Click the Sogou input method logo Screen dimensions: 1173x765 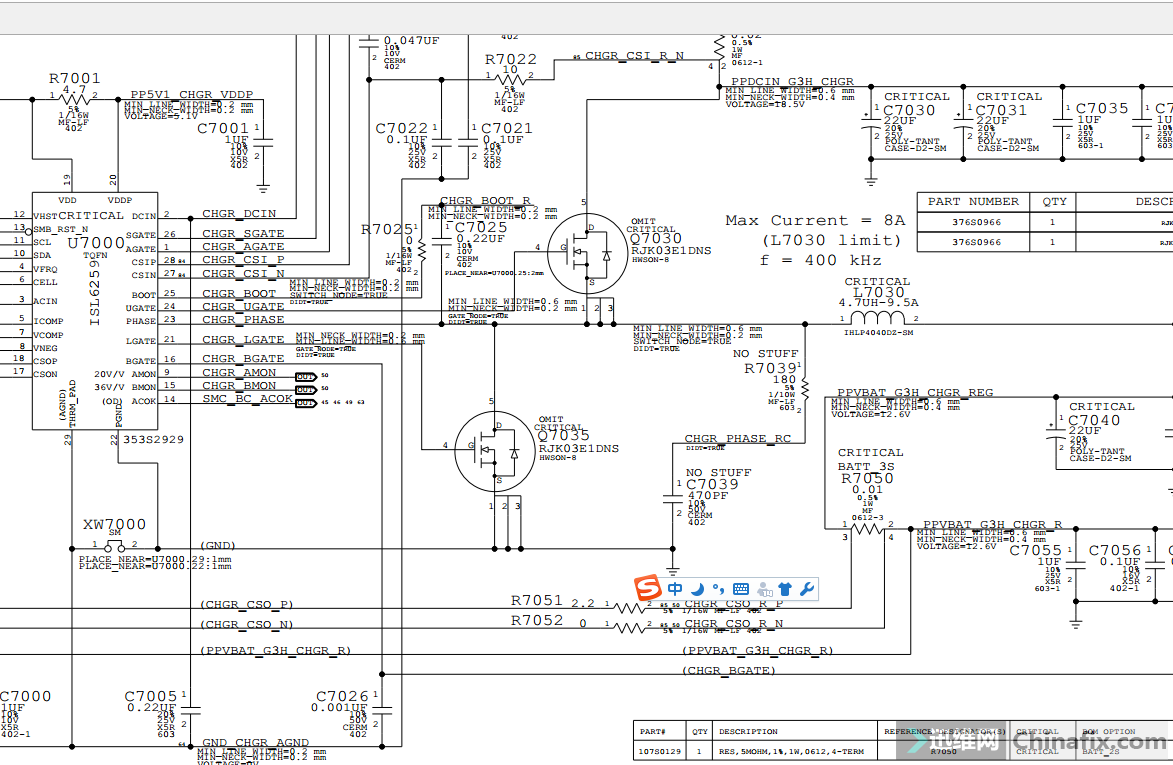[648, 589]
